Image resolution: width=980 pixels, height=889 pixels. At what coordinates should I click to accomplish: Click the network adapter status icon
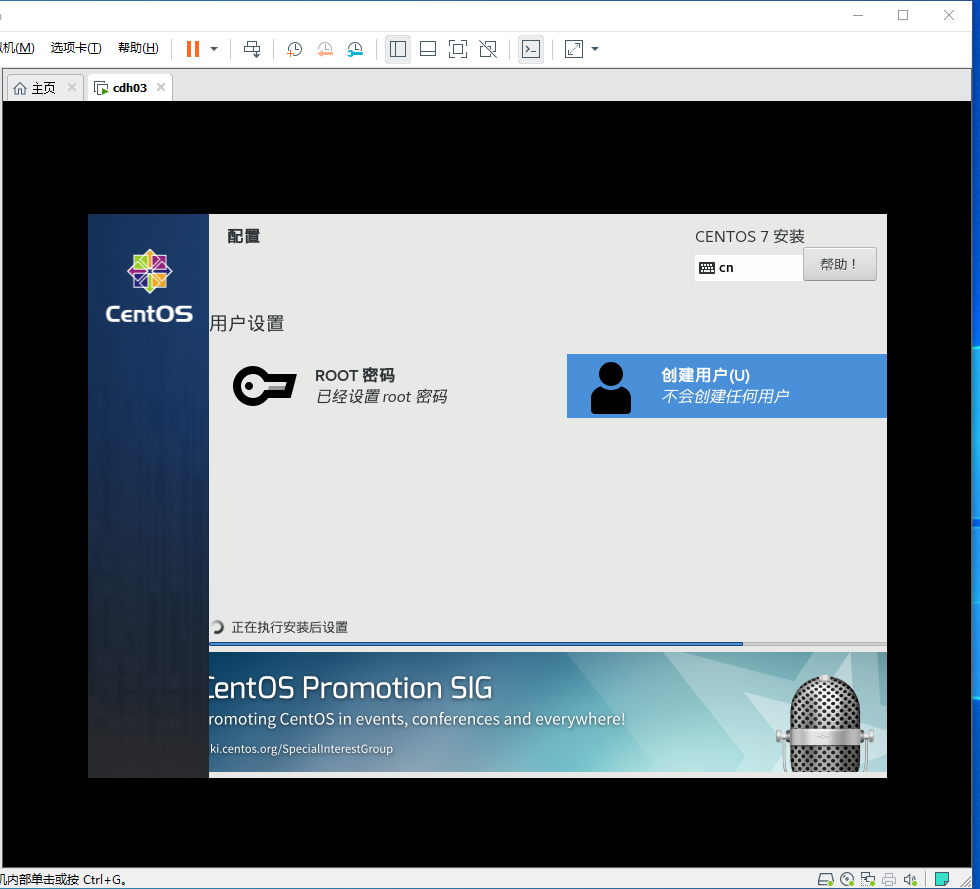click(x=868, y=879)
